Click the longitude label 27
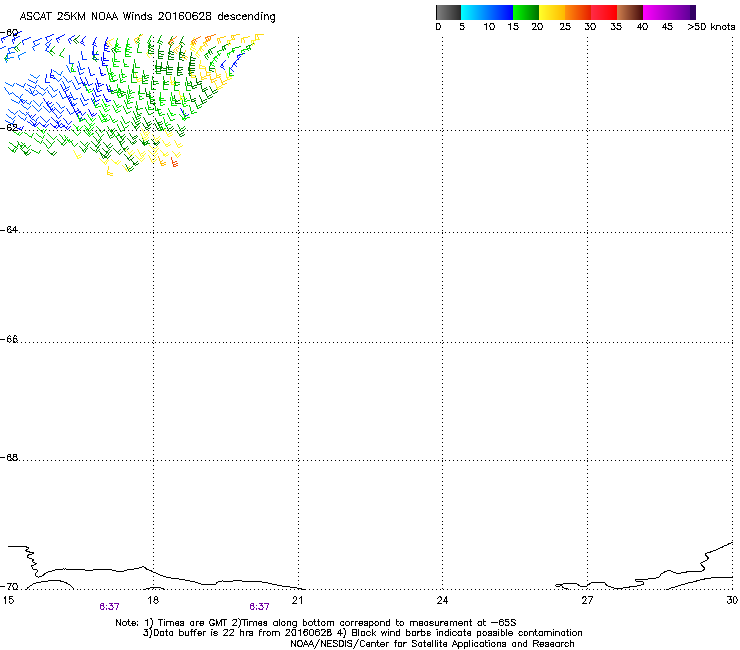740x650 pixels. point(587,600)
